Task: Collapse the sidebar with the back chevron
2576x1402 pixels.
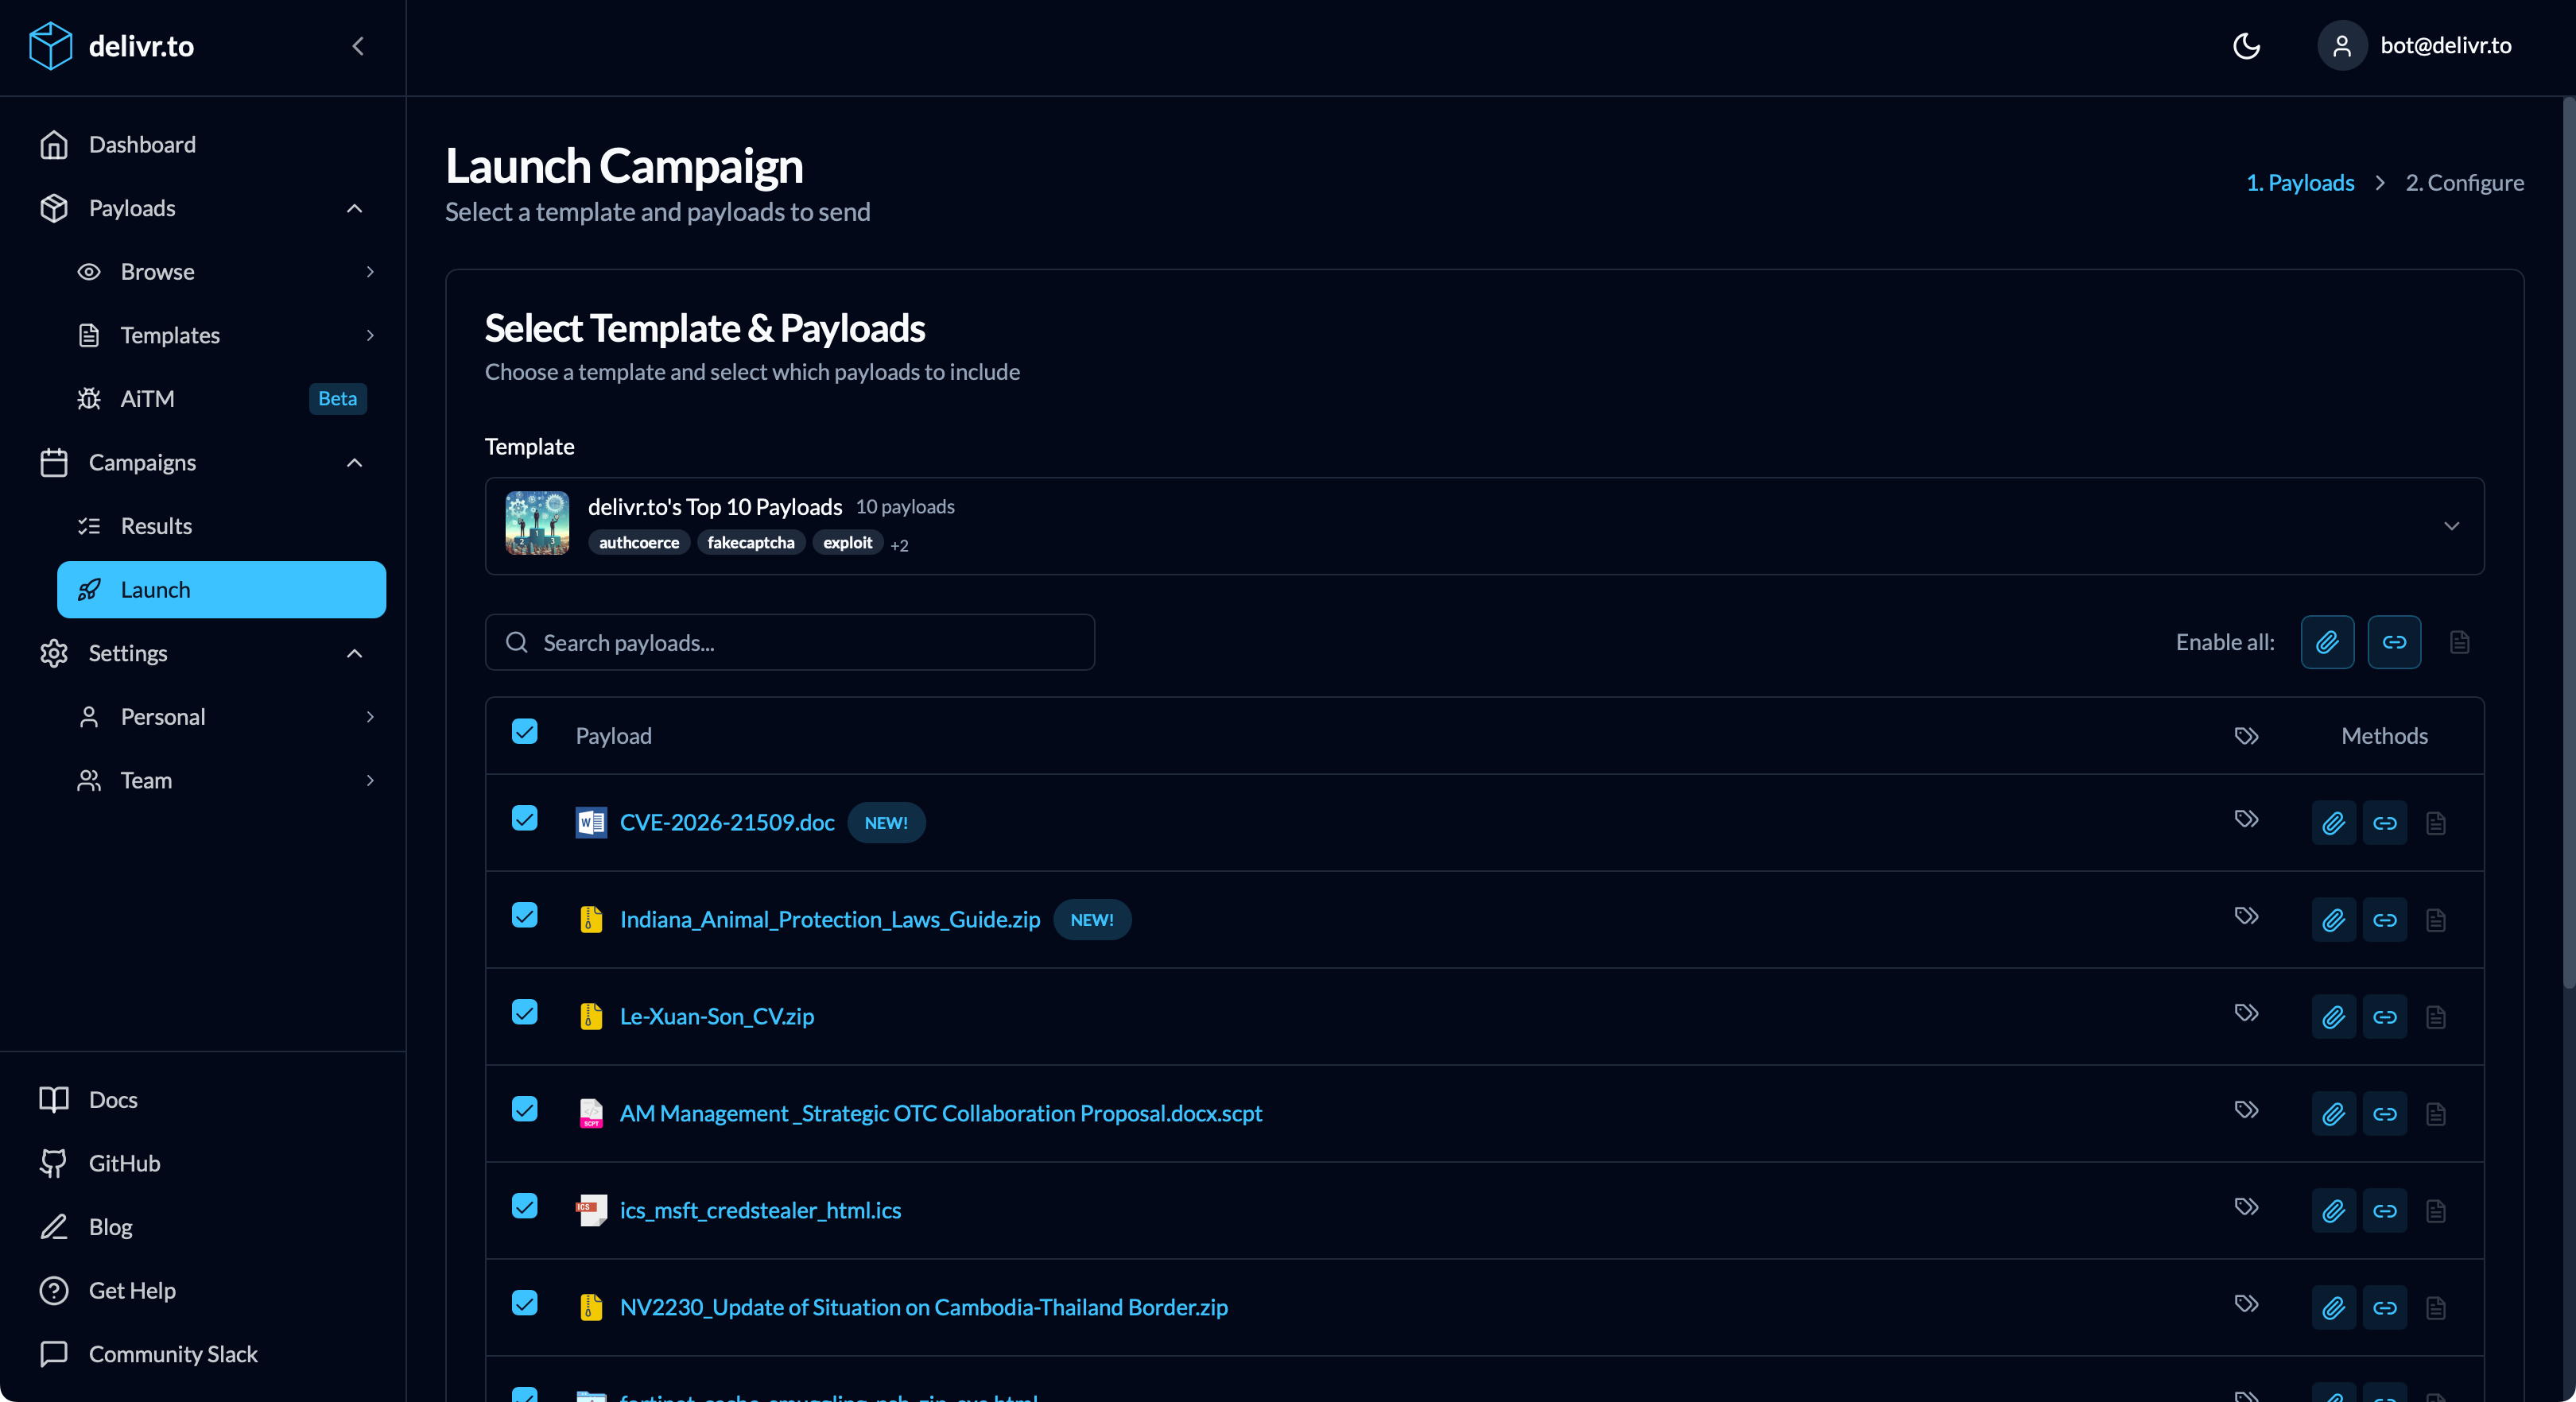Action: tap(357, 46)
